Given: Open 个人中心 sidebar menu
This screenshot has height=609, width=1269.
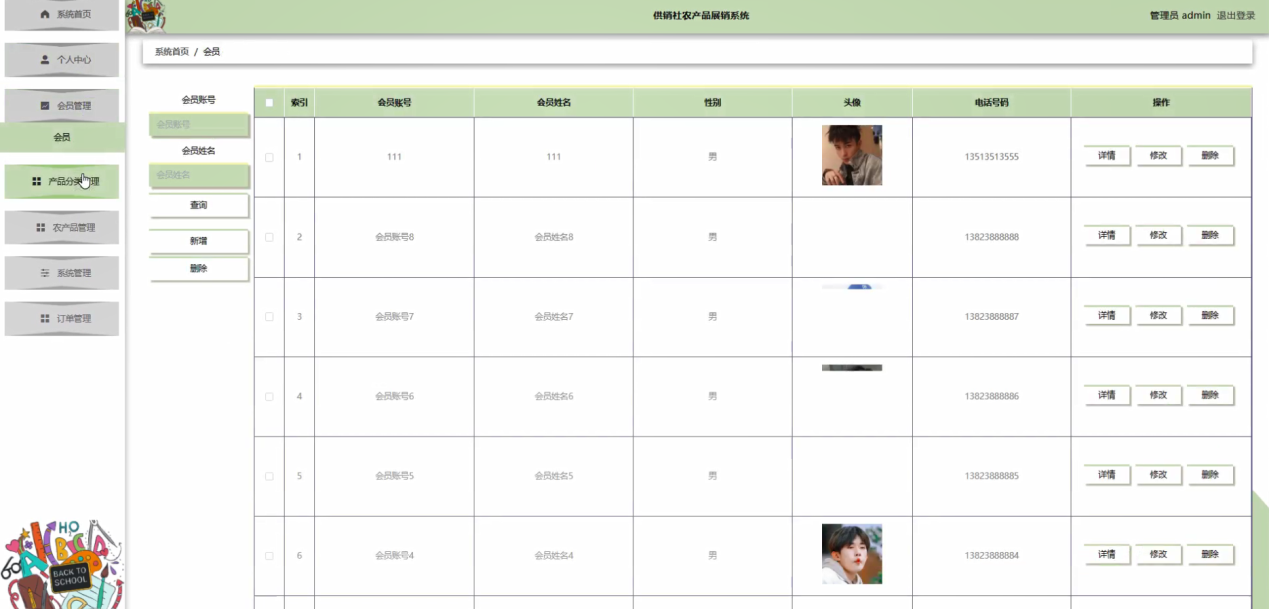Looking at the screenshot, I should (62, 60).
